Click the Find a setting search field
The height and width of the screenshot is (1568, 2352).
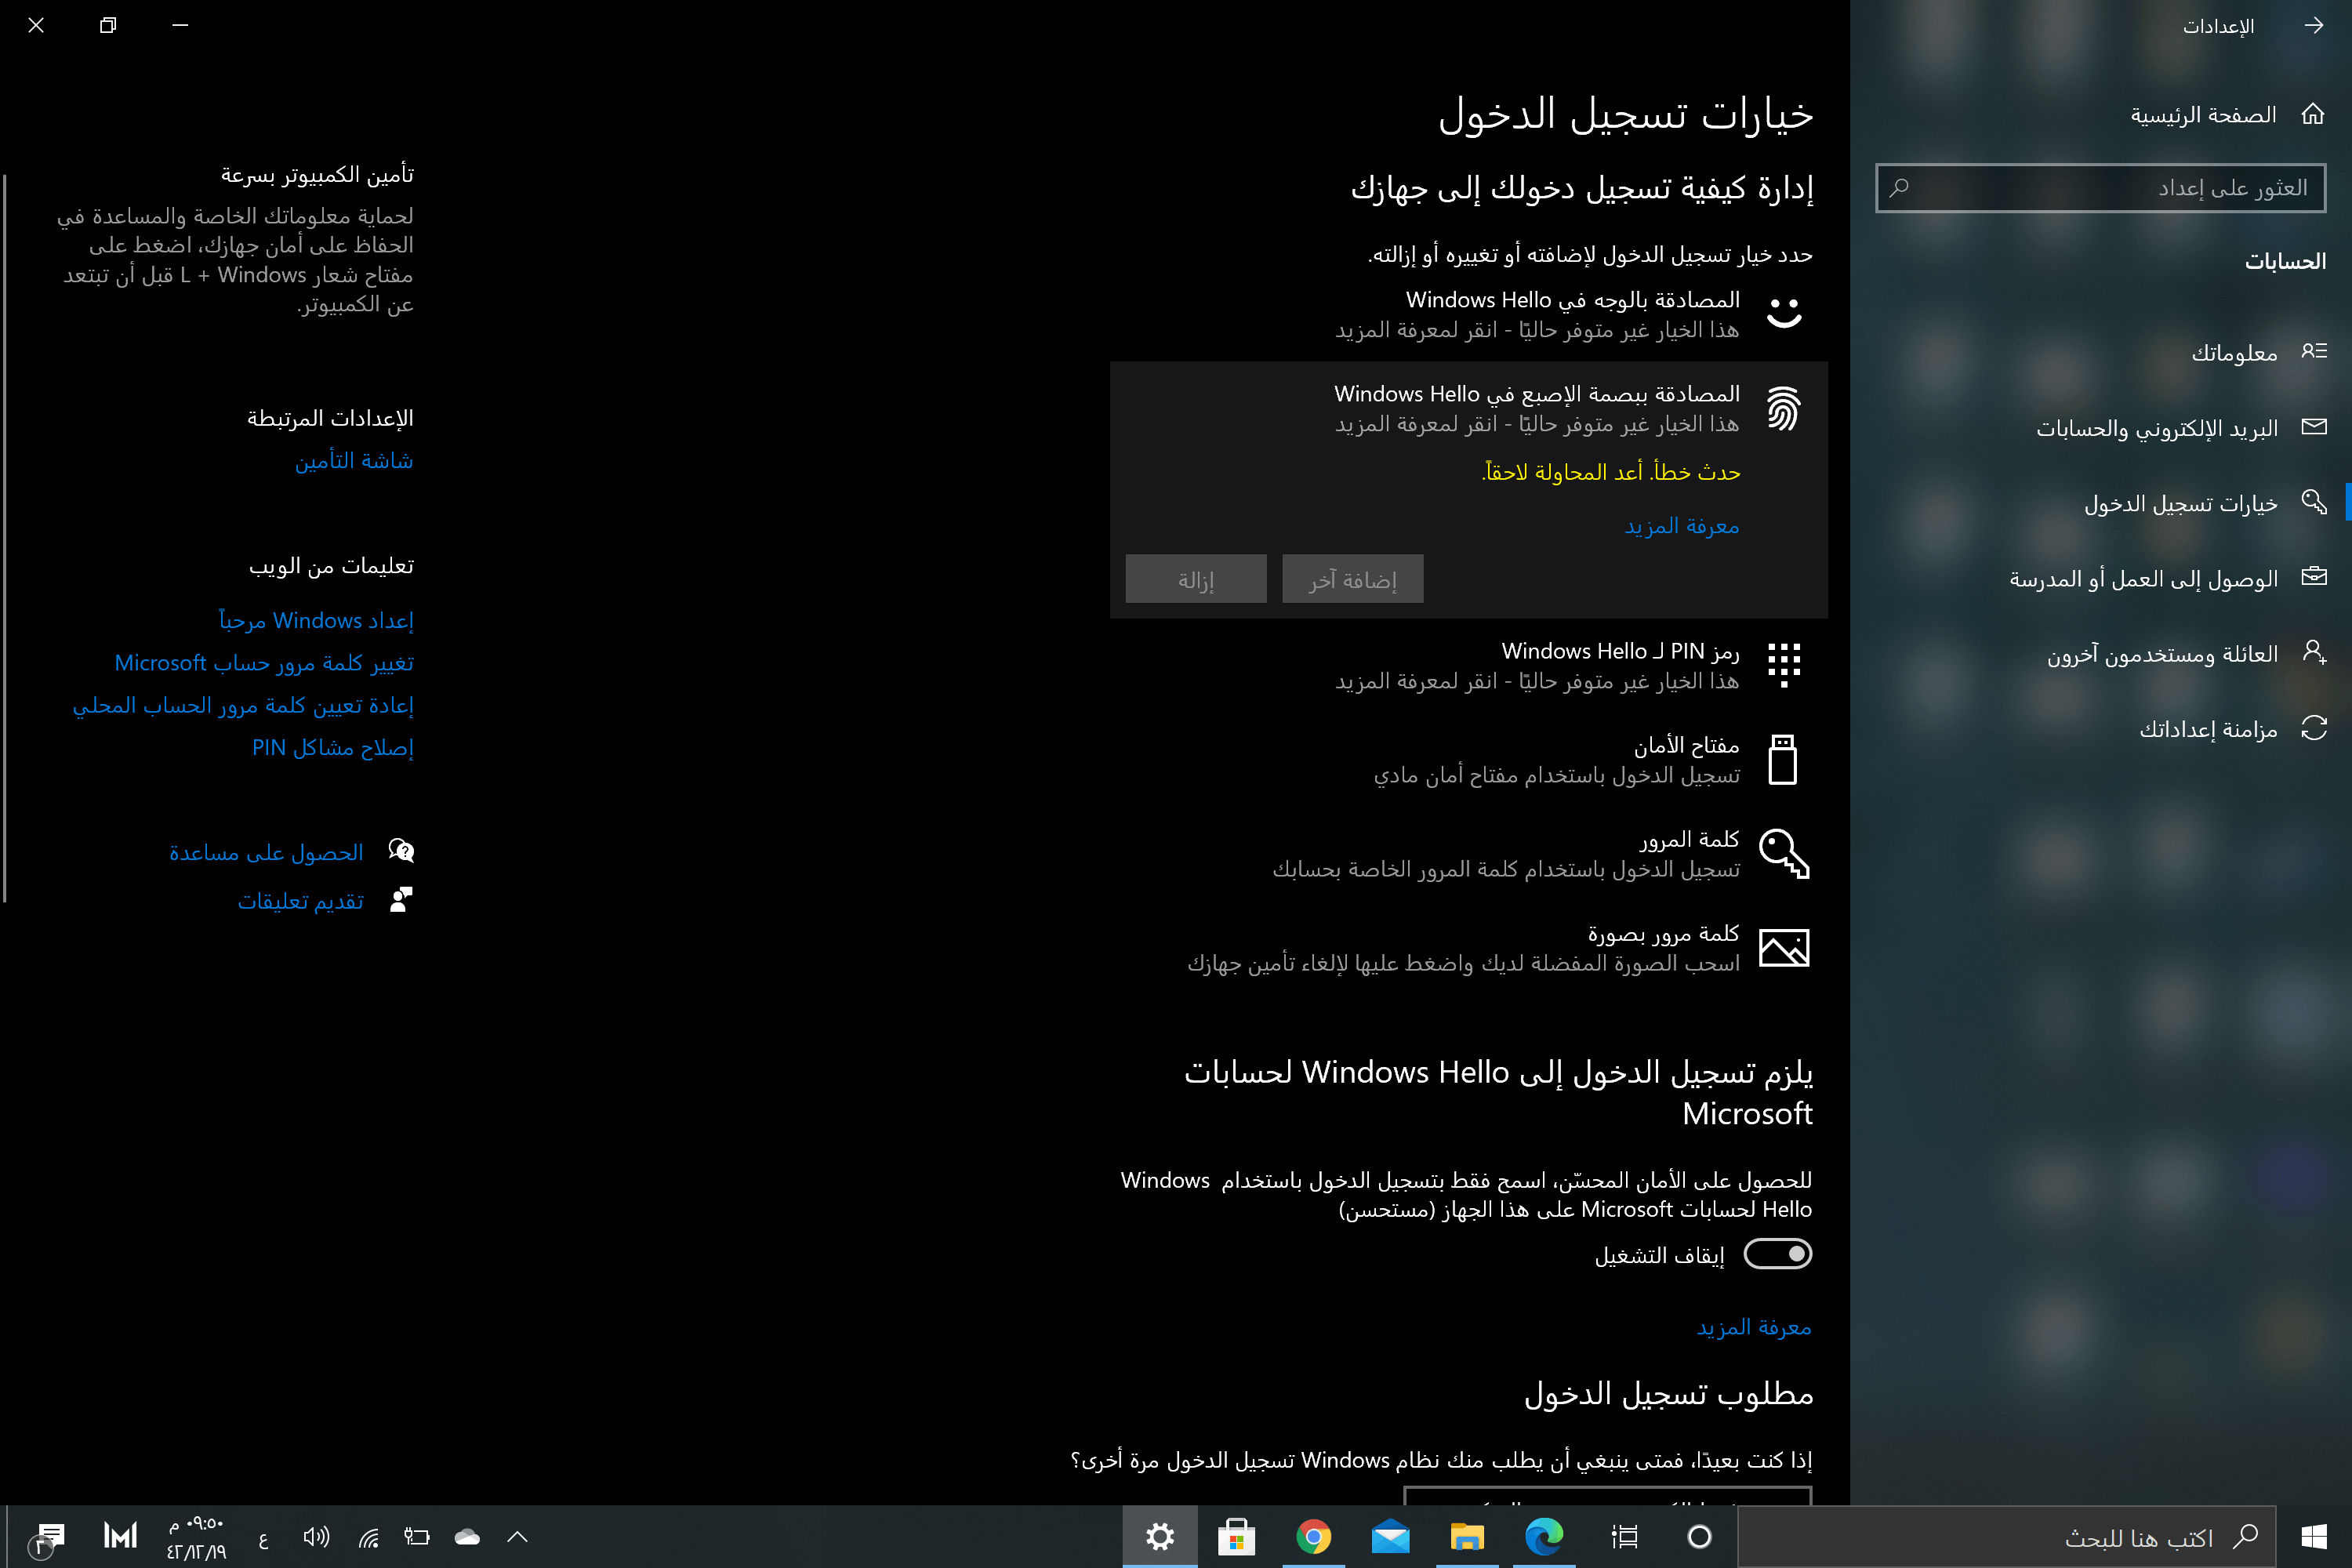tap(2100, 188)
